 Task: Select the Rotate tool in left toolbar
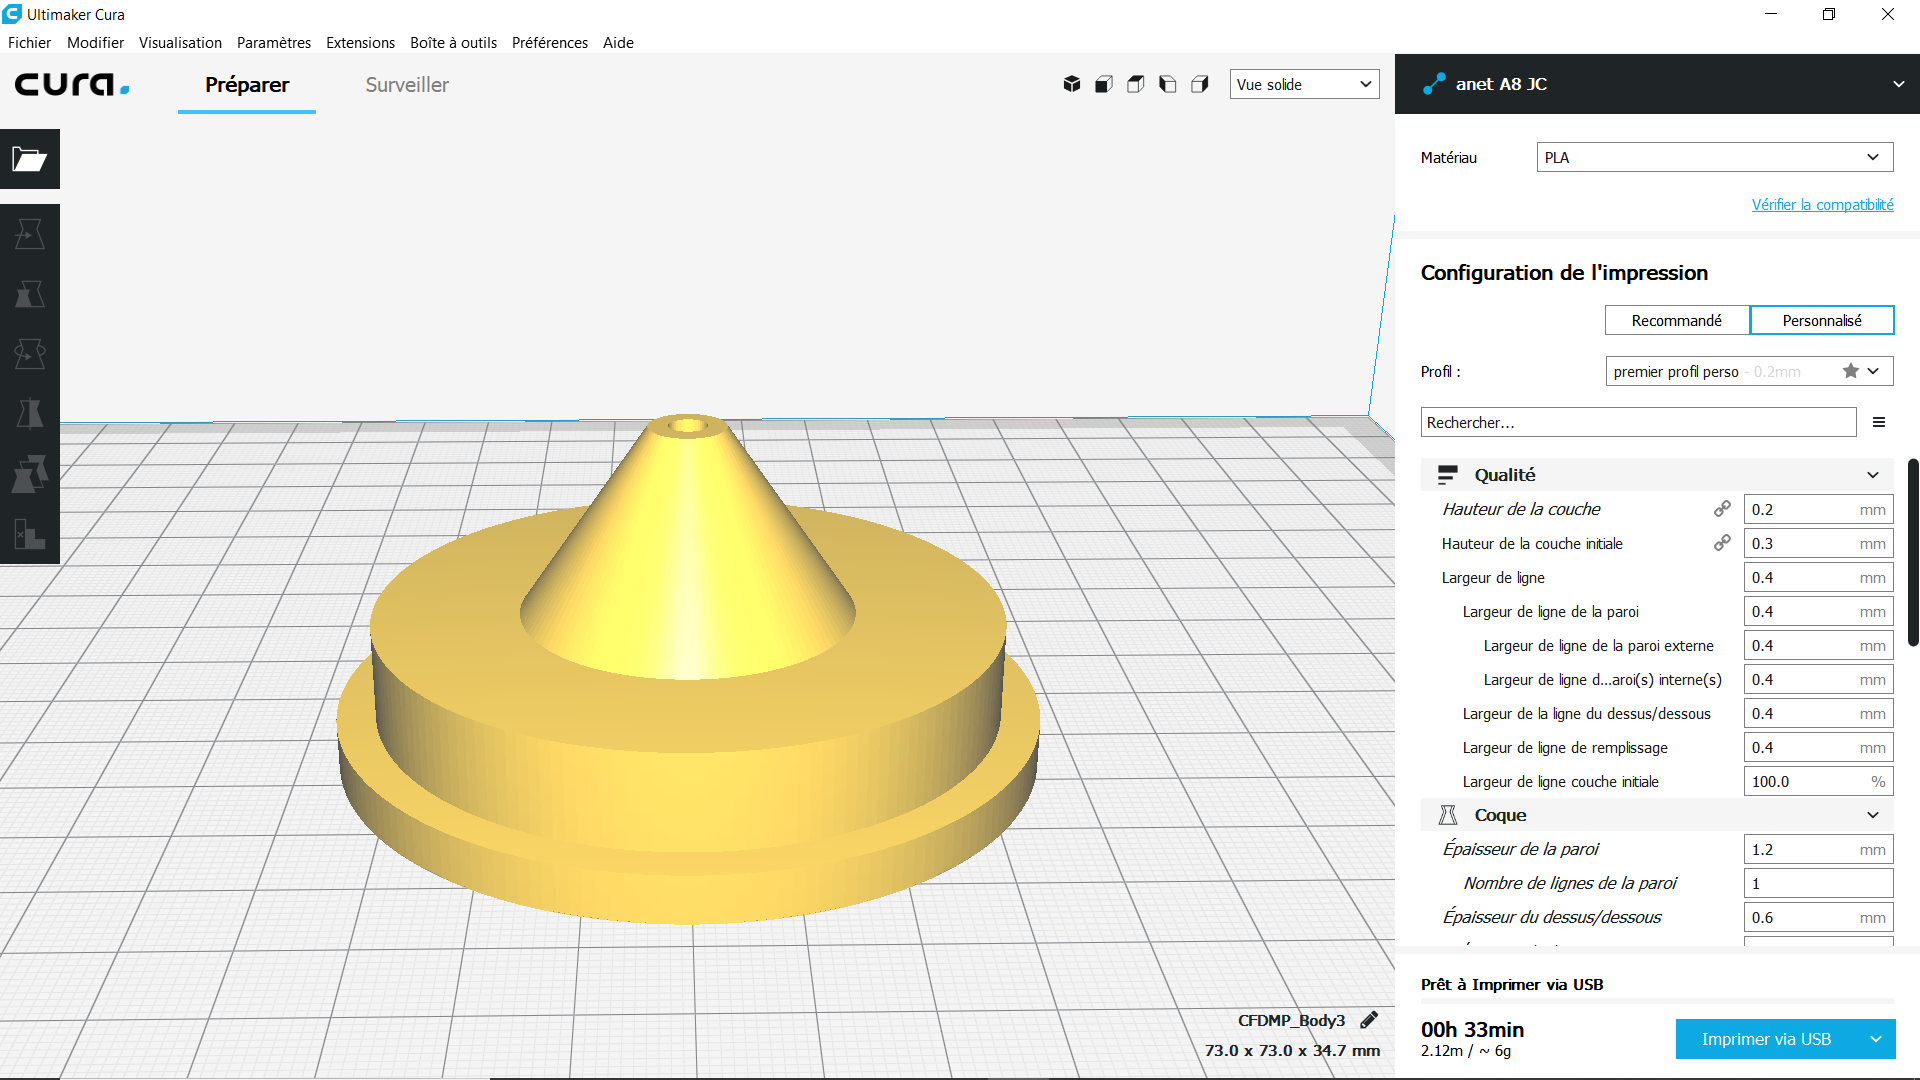30,354
